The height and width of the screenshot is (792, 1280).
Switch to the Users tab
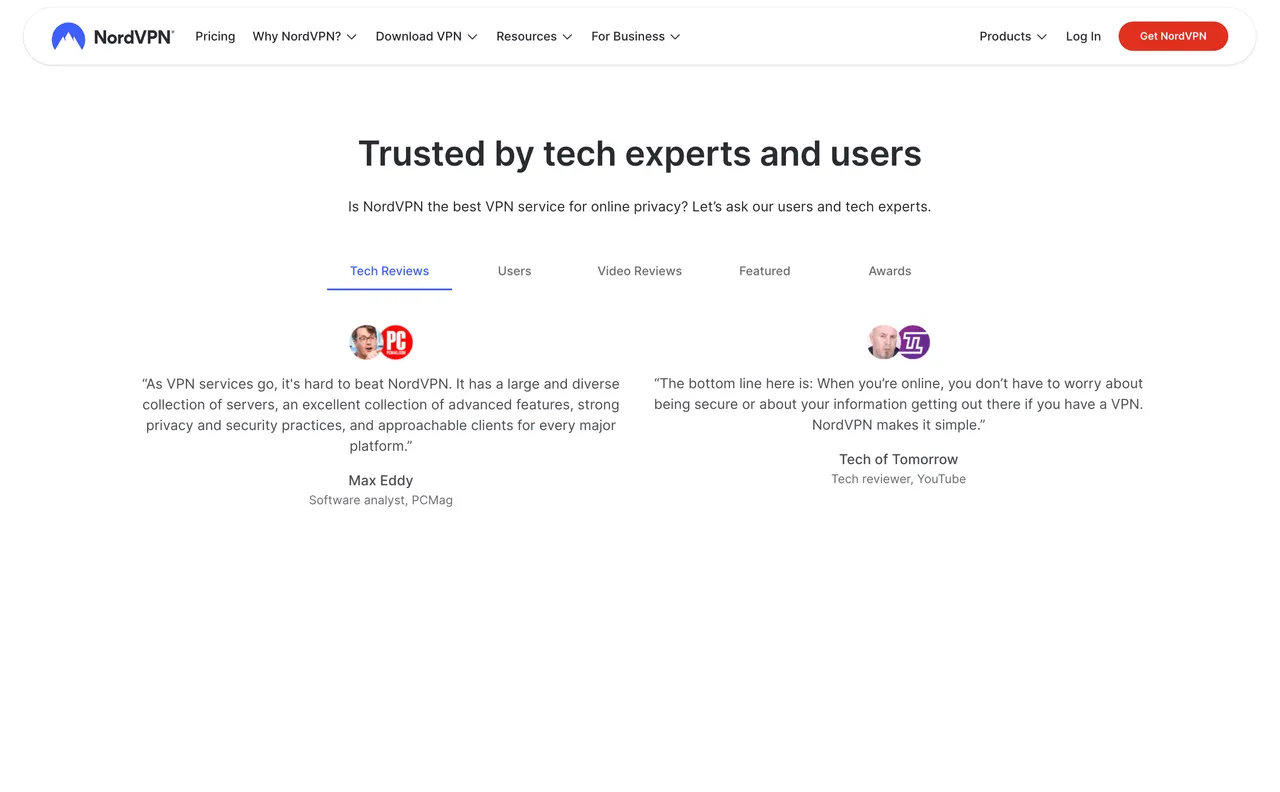click(x=514, y=271)
